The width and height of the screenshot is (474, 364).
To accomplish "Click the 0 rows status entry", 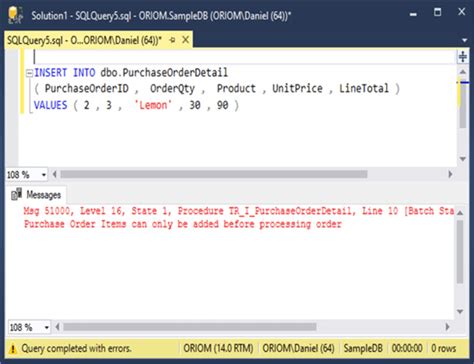I will pos(443,348).
